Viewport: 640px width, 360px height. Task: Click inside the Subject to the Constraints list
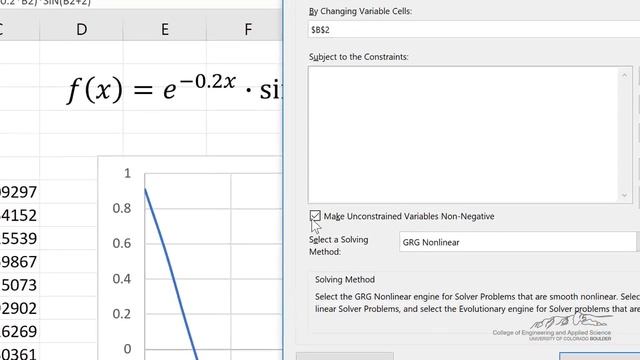tap(464, 135)
